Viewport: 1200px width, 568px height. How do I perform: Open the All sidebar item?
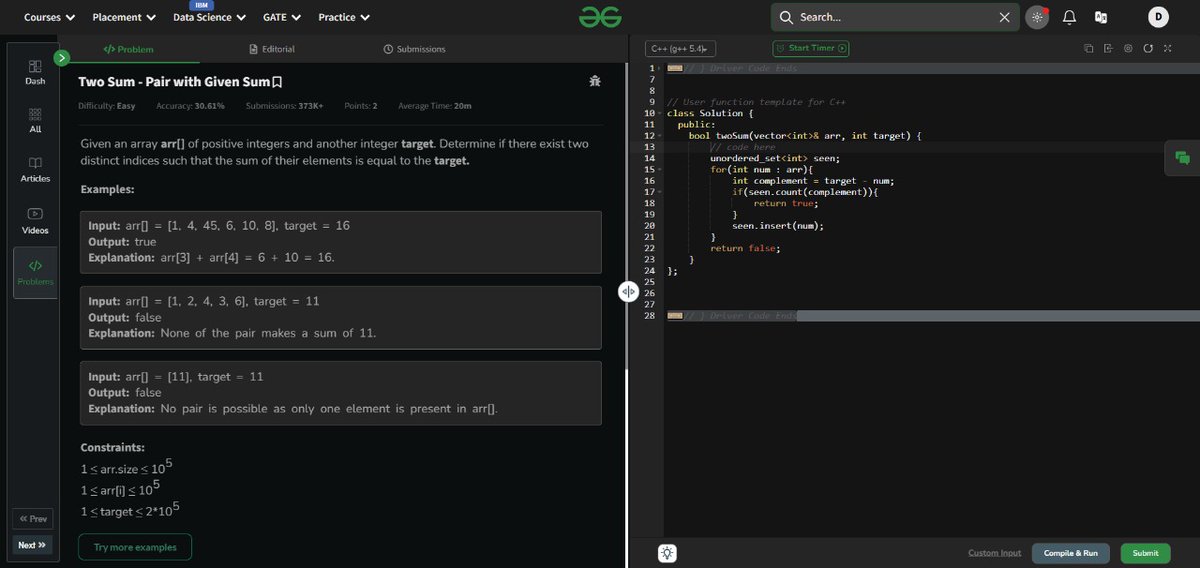tap(35, 121)
